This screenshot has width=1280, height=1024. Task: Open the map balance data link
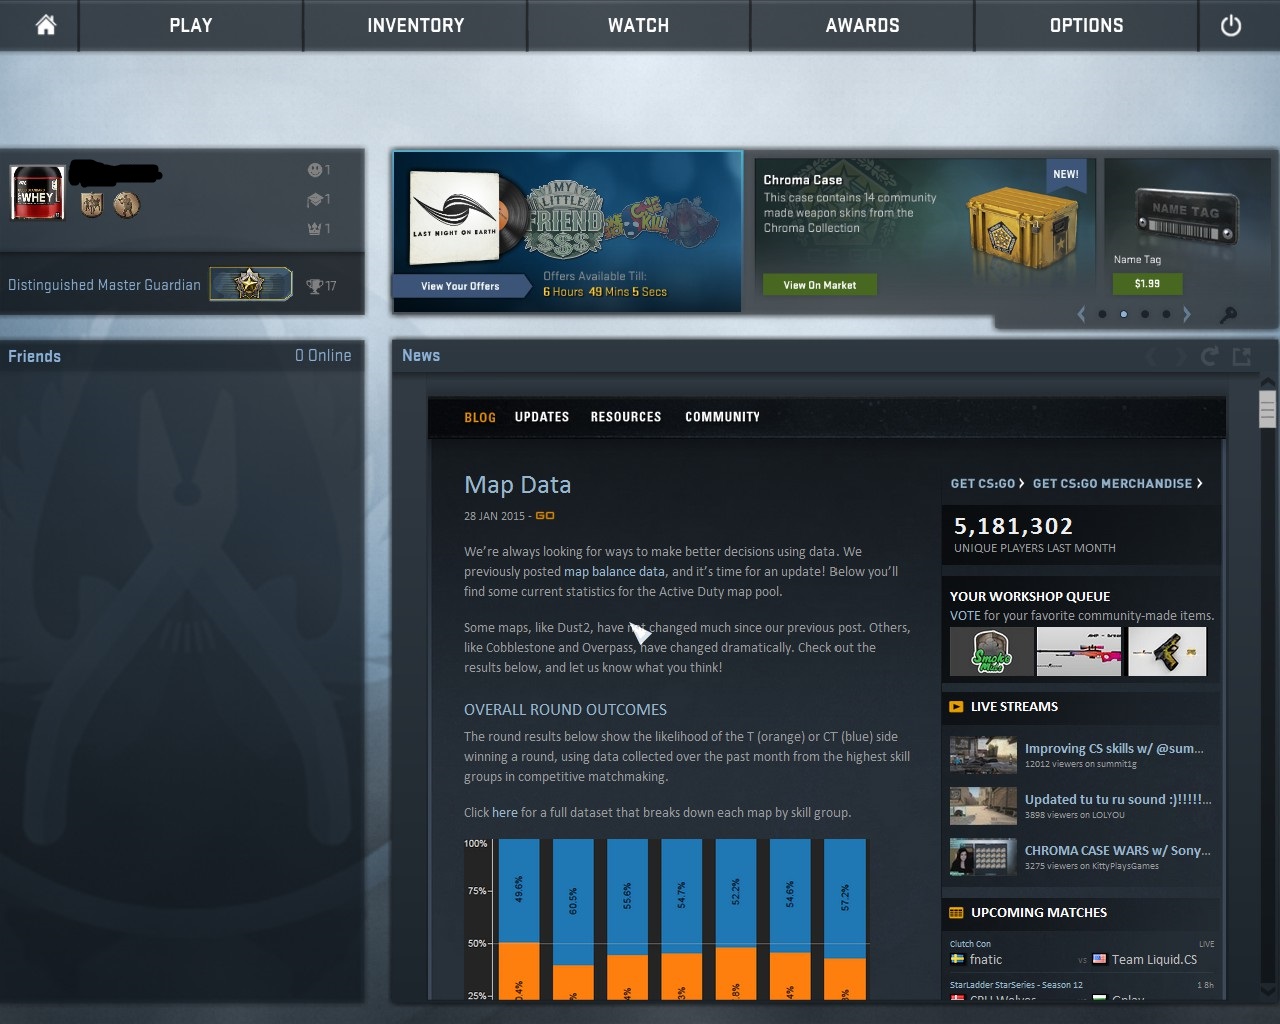coord(614,571)
